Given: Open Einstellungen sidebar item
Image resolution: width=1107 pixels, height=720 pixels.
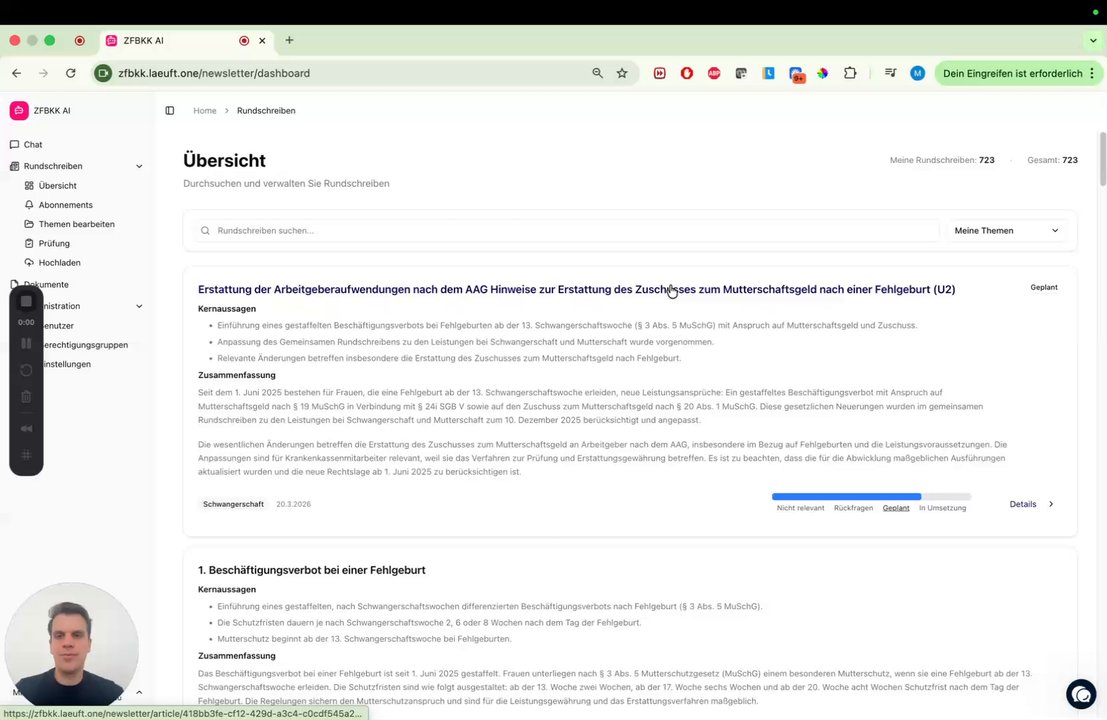Looking at the screenshot, I should (67, 364).
